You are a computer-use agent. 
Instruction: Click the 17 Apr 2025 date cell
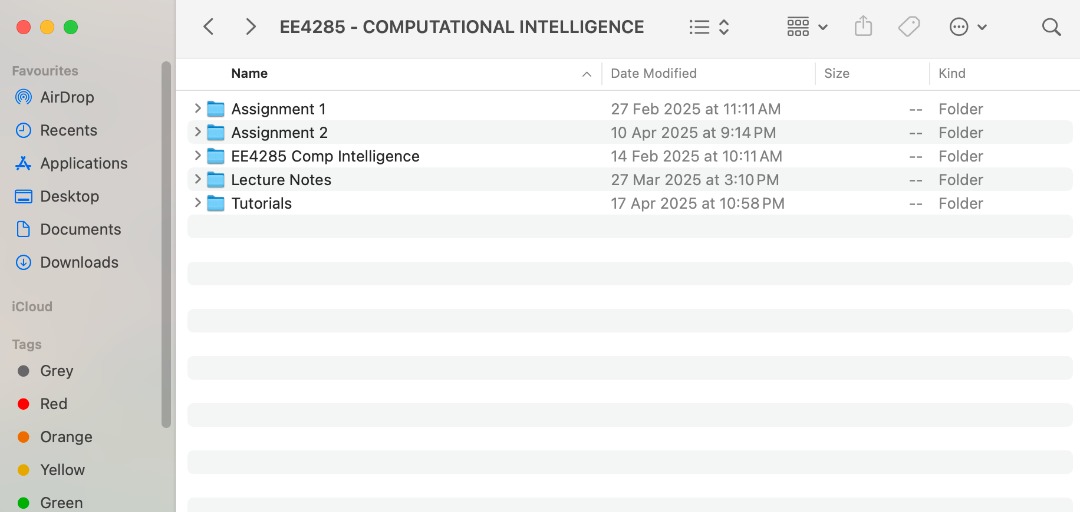coord(697,203)
